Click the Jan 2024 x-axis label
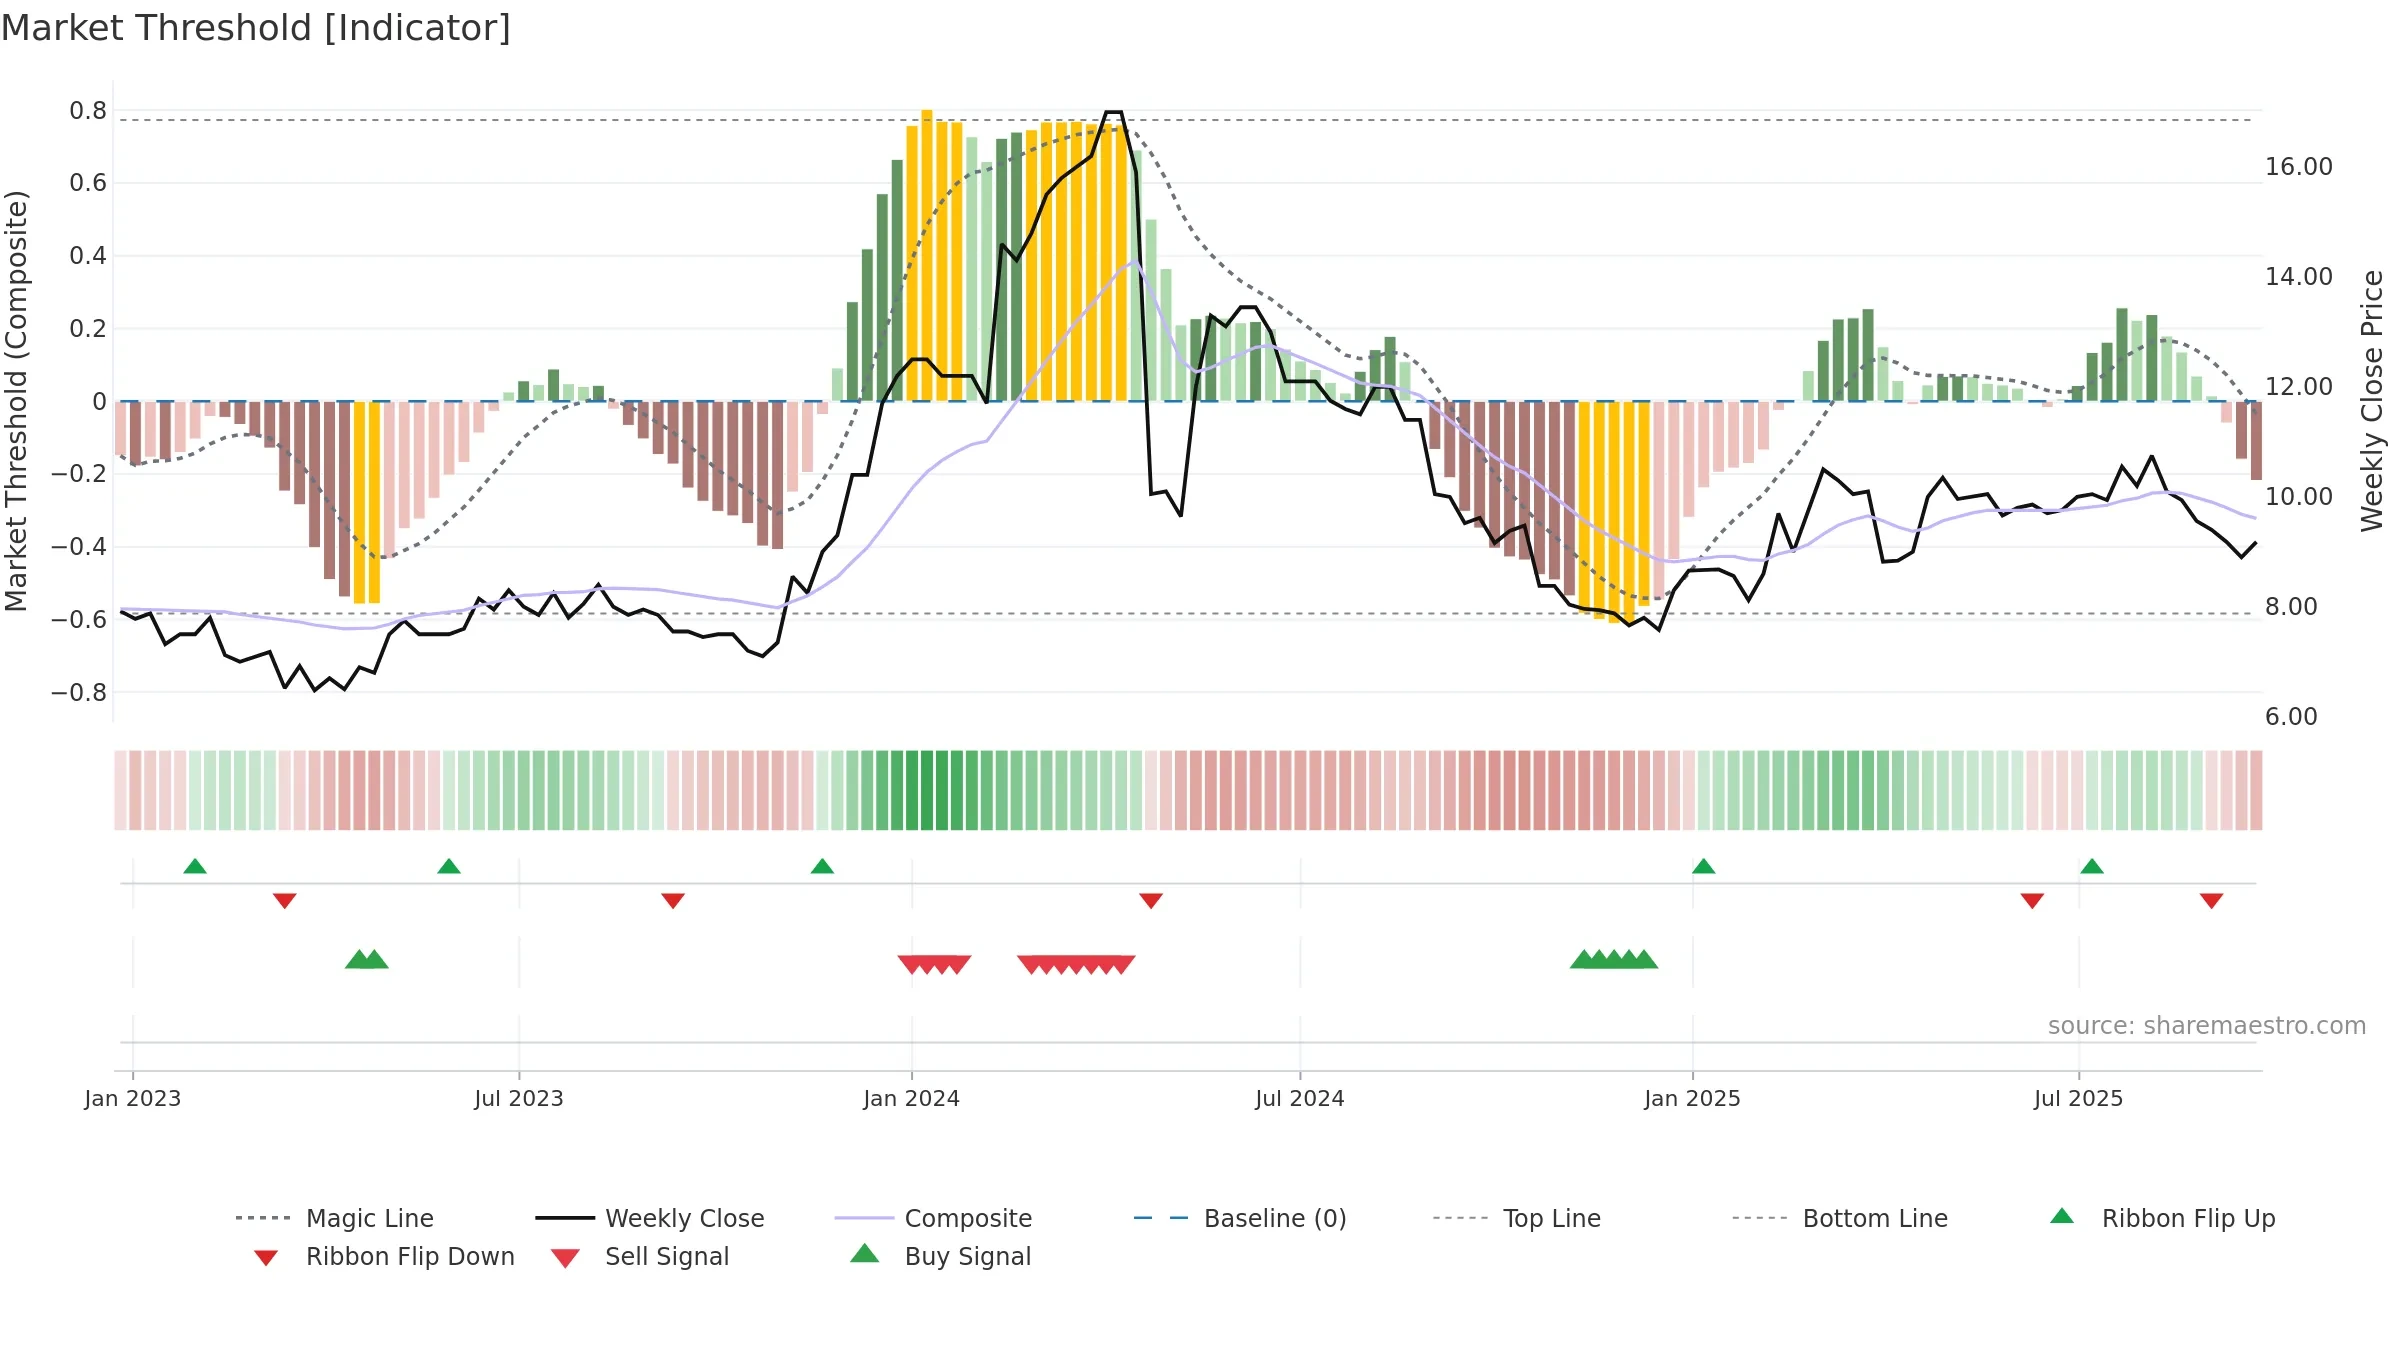The width and height of the screenshot is (2400, 1350). point(912,1099)
